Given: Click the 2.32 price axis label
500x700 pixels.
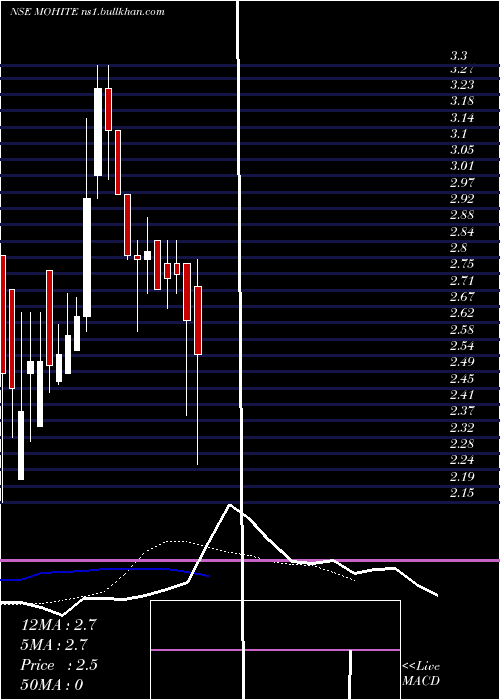Looking at the screenshot, I should pyautogui.click(x=462, y=428).
